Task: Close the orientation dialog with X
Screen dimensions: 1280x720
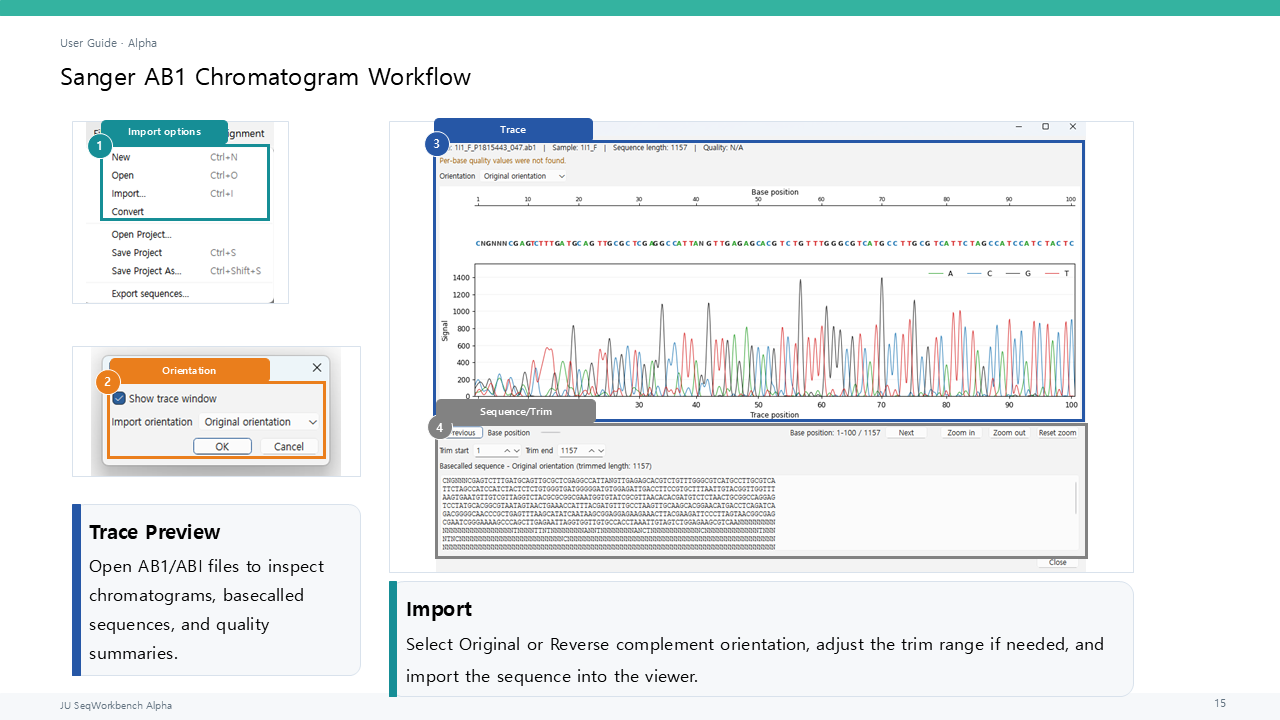Action: coord(317,368)
